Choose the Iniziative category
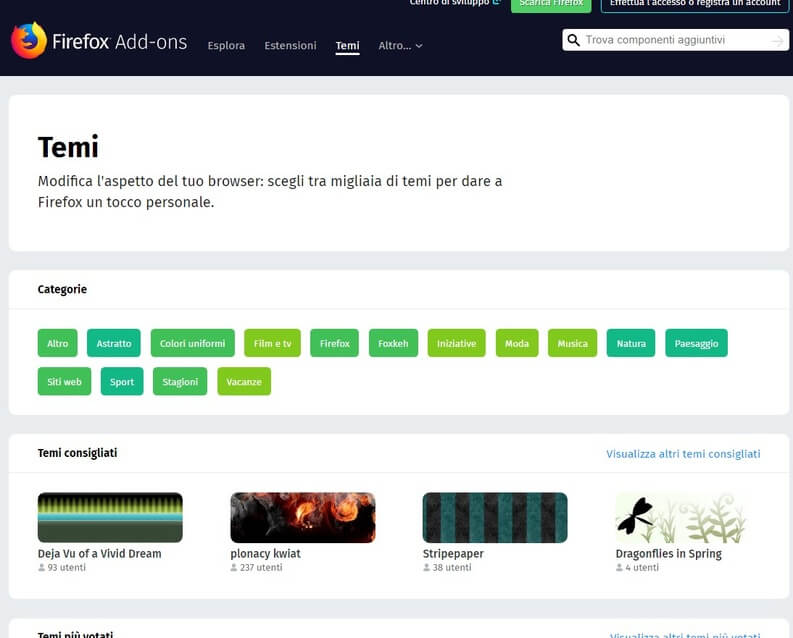This screenshot has height=638, width=793. pyautogui.click(x=456, y=343)
